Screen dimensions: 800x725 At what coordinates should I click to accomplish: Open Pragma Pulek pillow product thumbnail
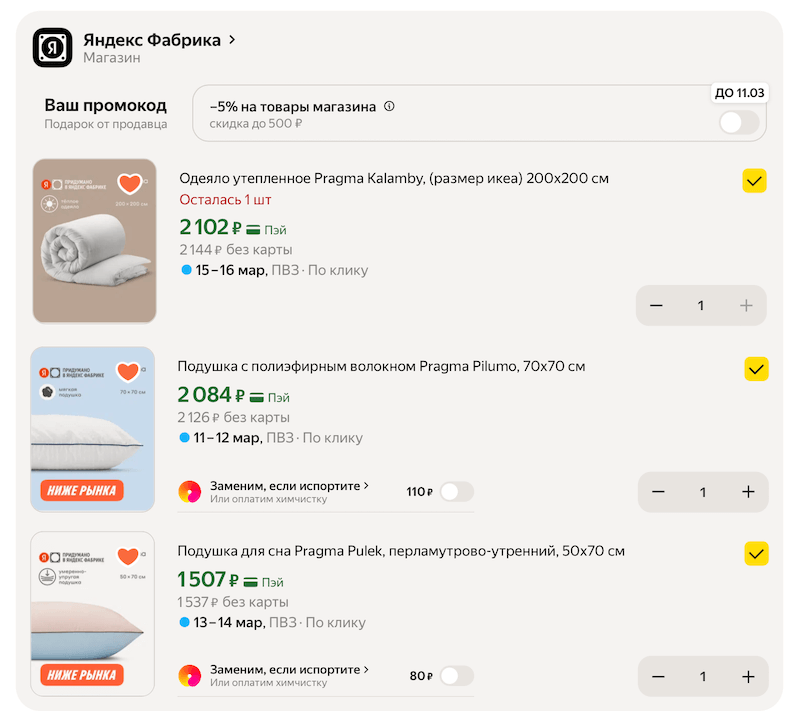pyautogui.click(x=92, y=614)
